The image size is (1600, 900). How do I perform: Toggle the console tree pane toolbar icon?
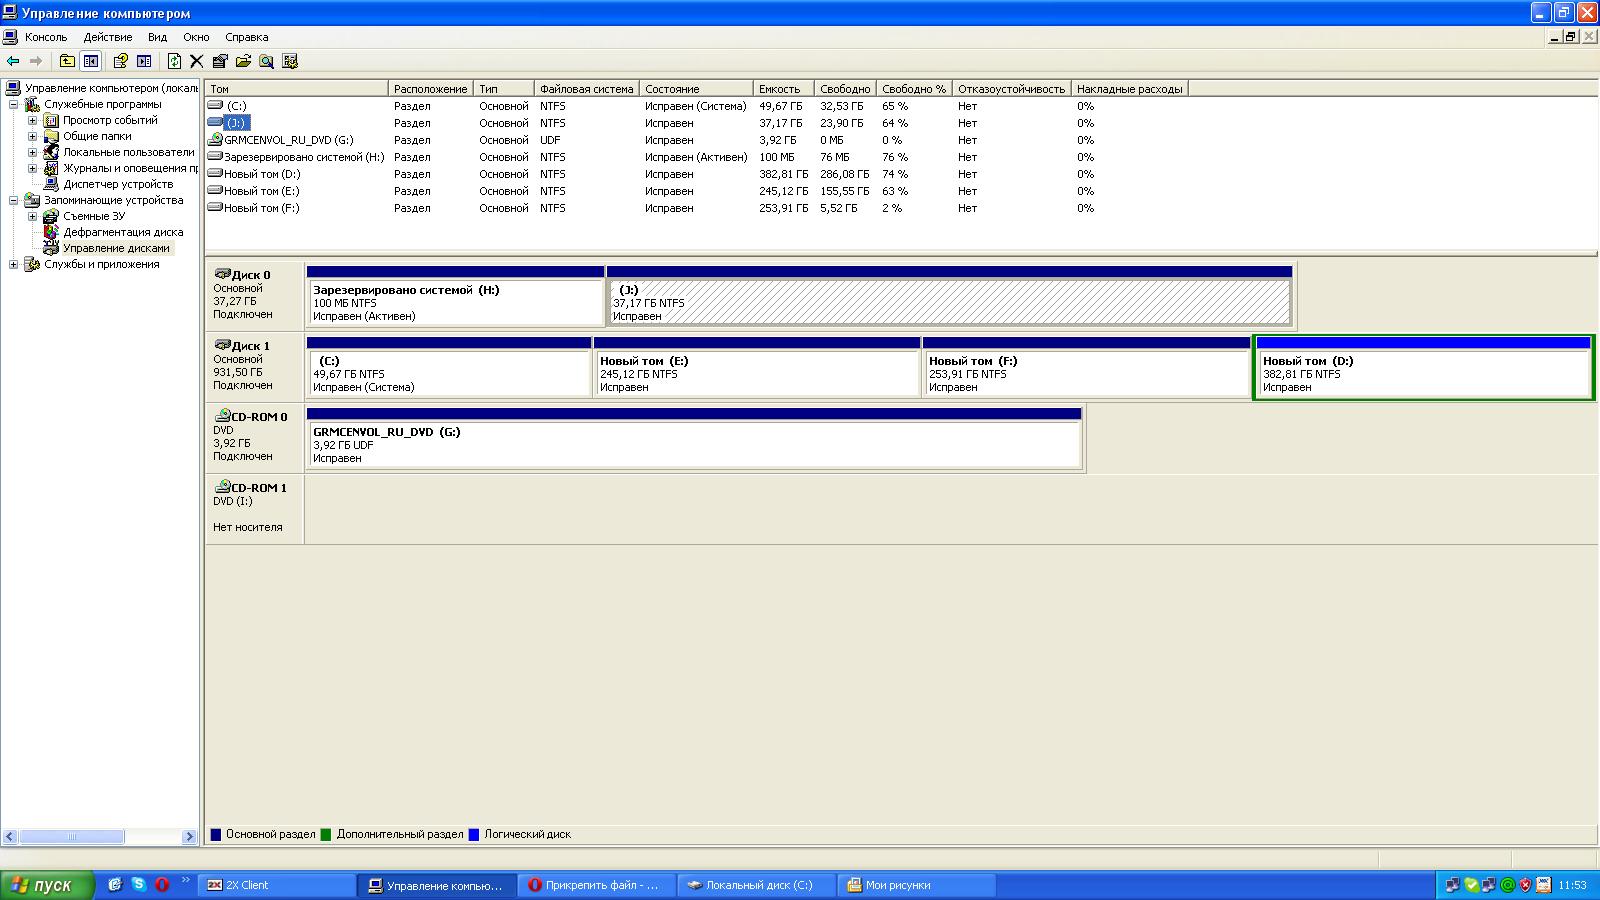click(x=91, y=61)
